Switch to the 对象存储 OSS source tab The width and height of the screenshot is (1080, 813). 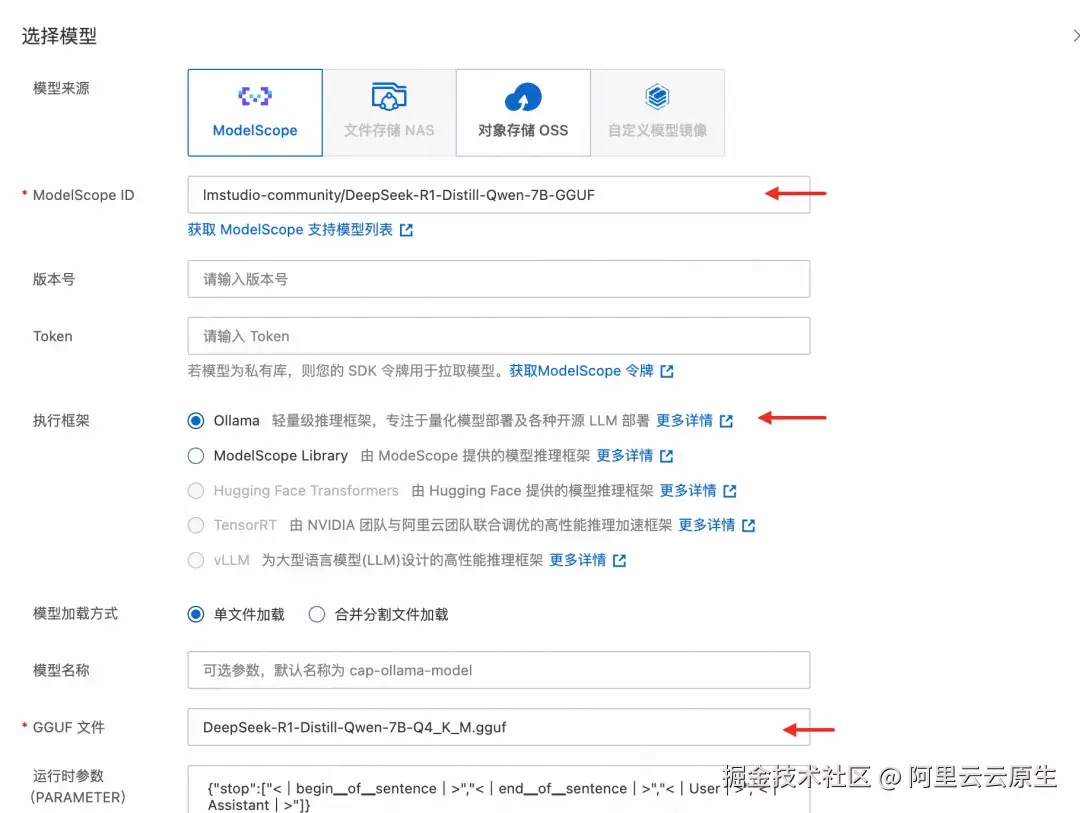click(522, 112)
